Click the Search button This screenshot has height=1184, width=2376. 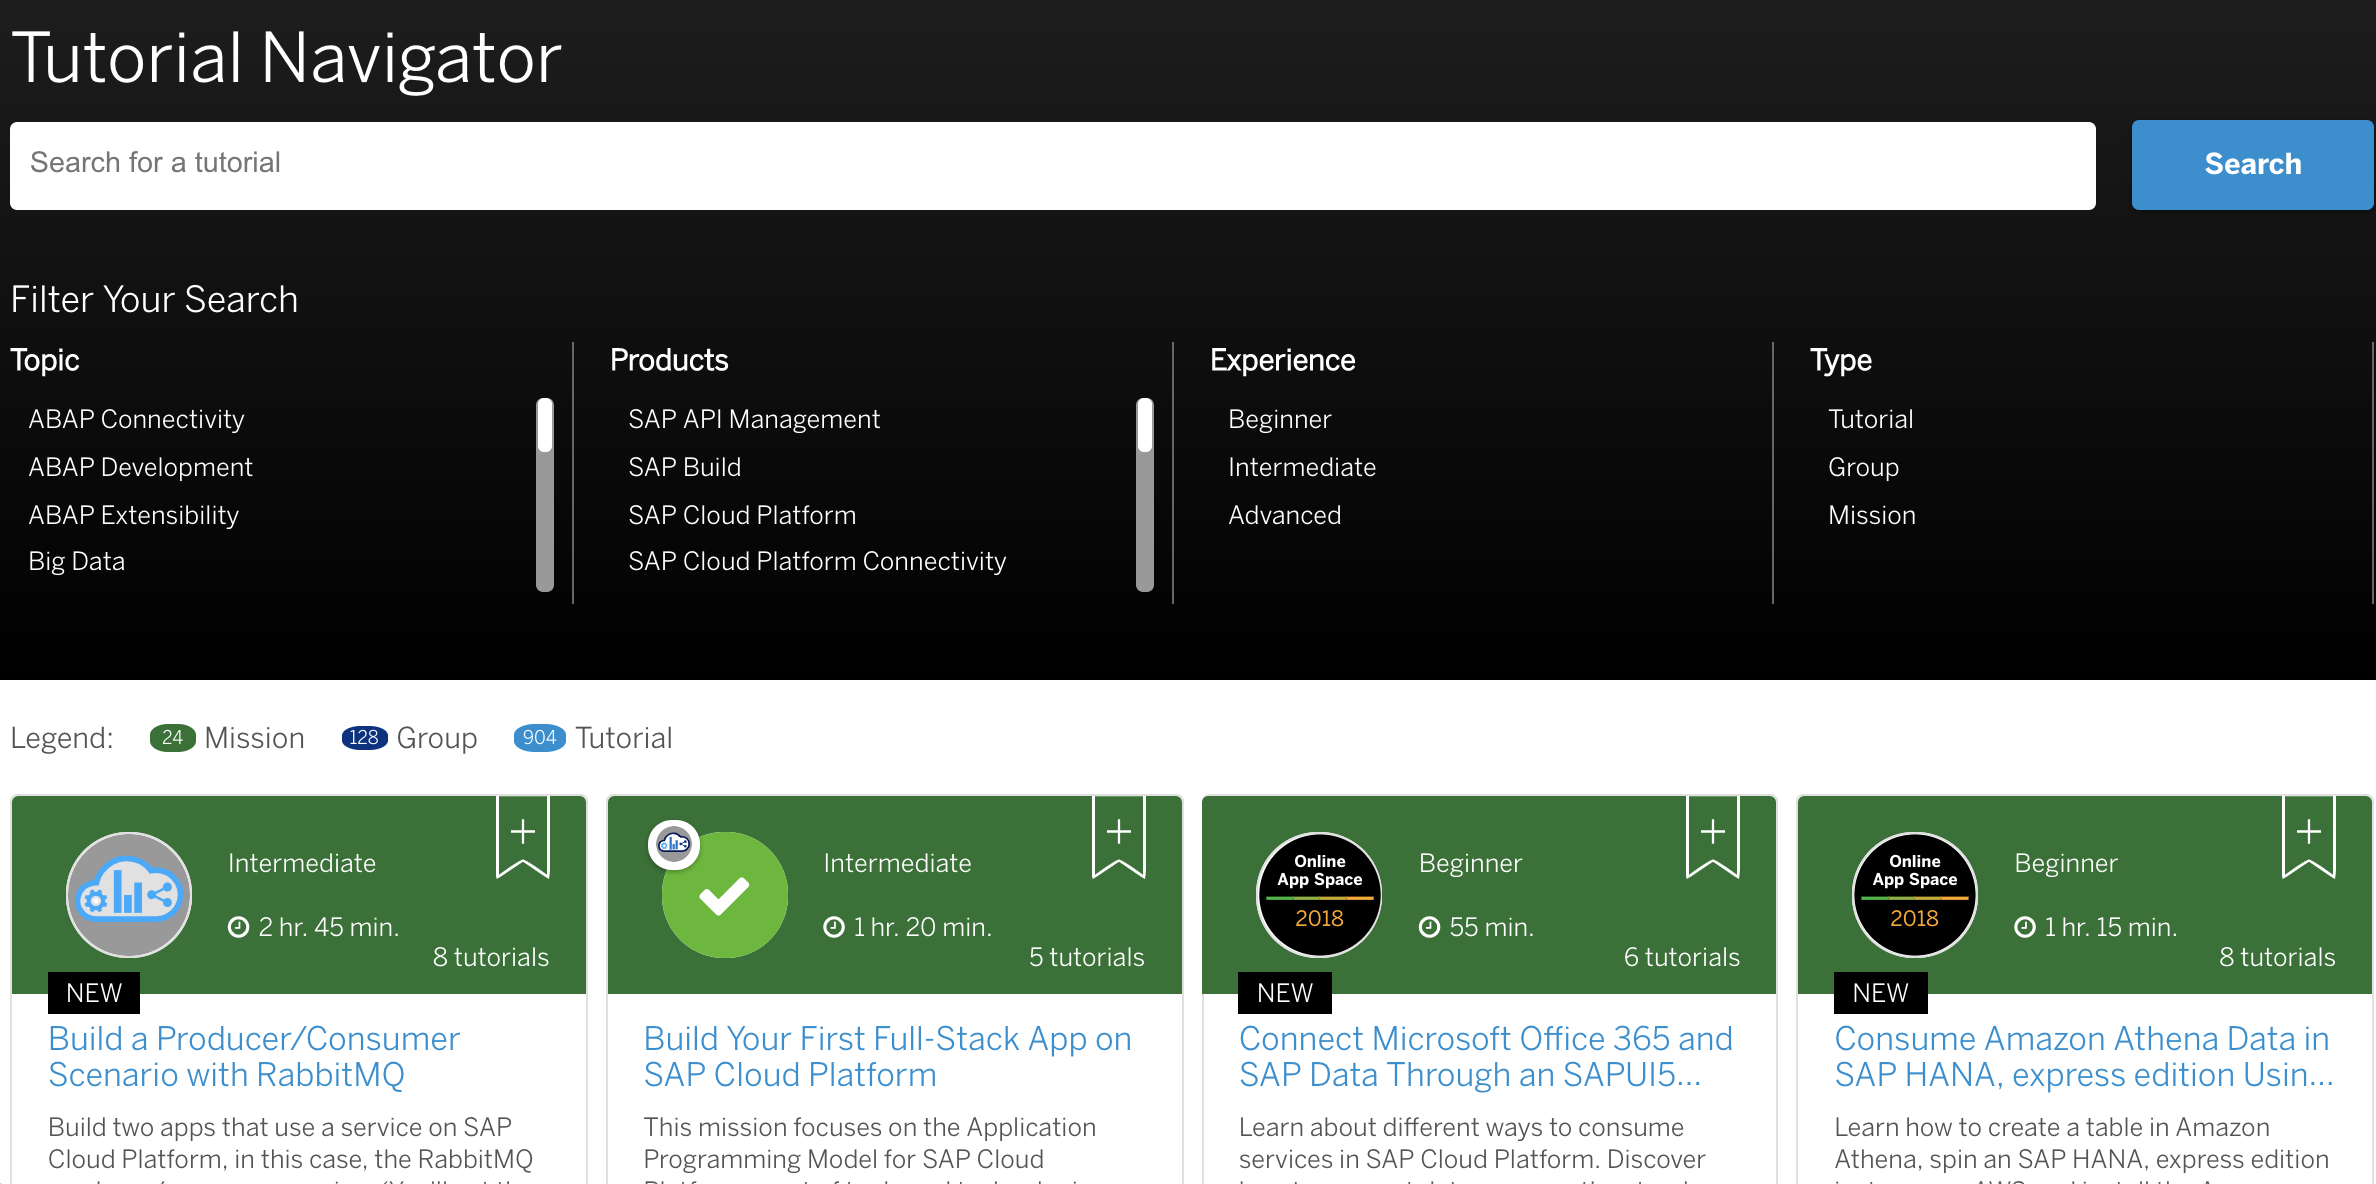pyautogui.click(x=2252, y=165)
